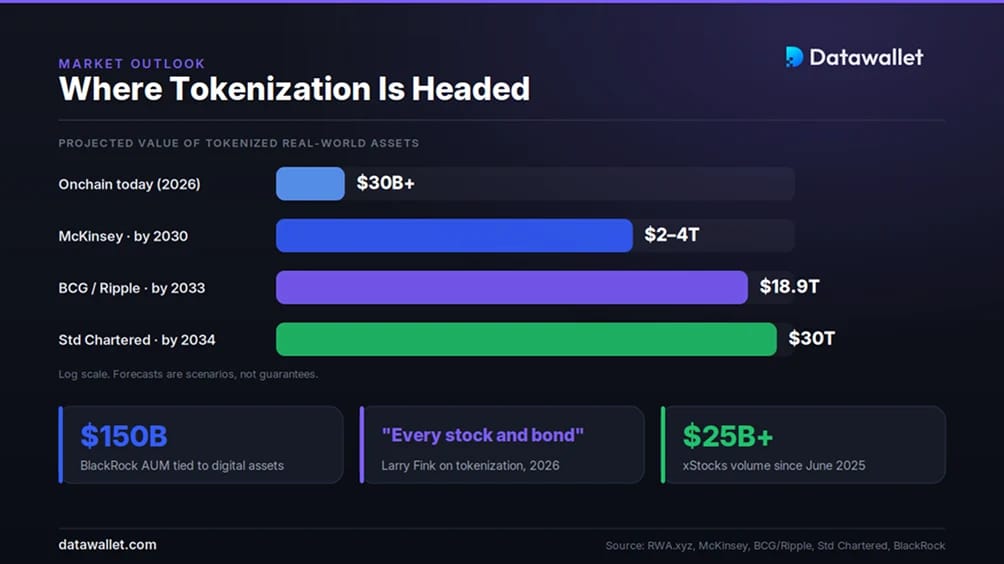This screenshot has width=1004, height=564.
Task: Click the $30B+ value label
Action: 385,183
